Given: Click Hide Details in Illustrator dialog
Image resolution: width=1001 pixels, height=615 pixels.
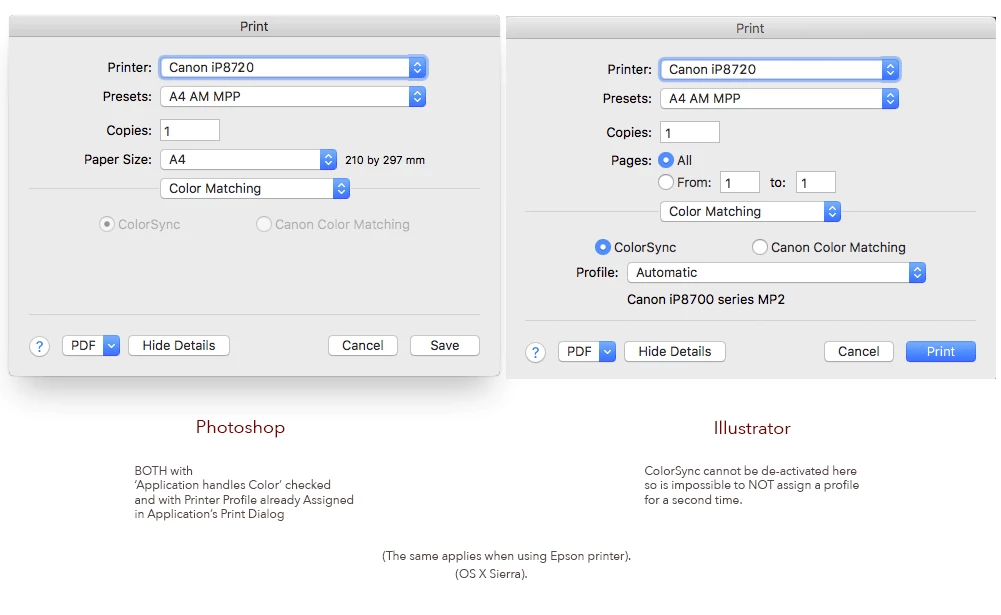Looking at the screenshot, I should pos(675,351).
